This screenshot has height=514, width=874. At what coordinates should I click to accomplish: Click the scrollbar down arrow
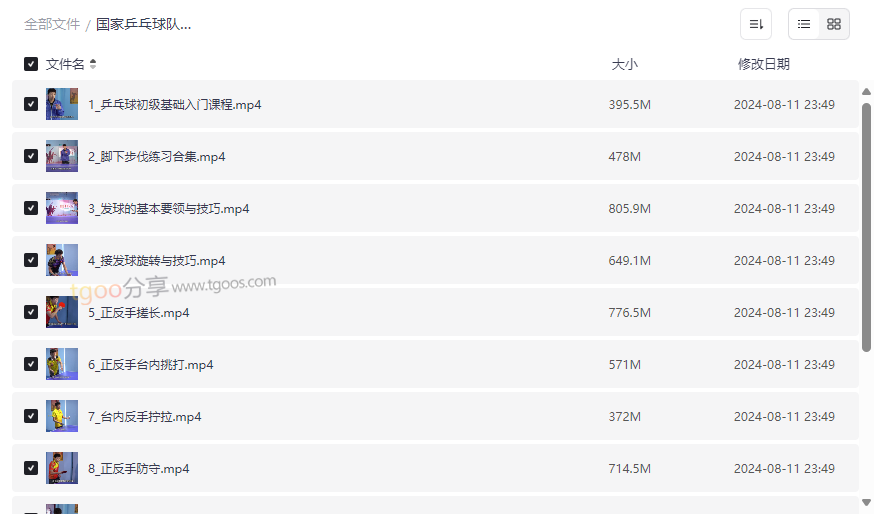tap(866, 502)
